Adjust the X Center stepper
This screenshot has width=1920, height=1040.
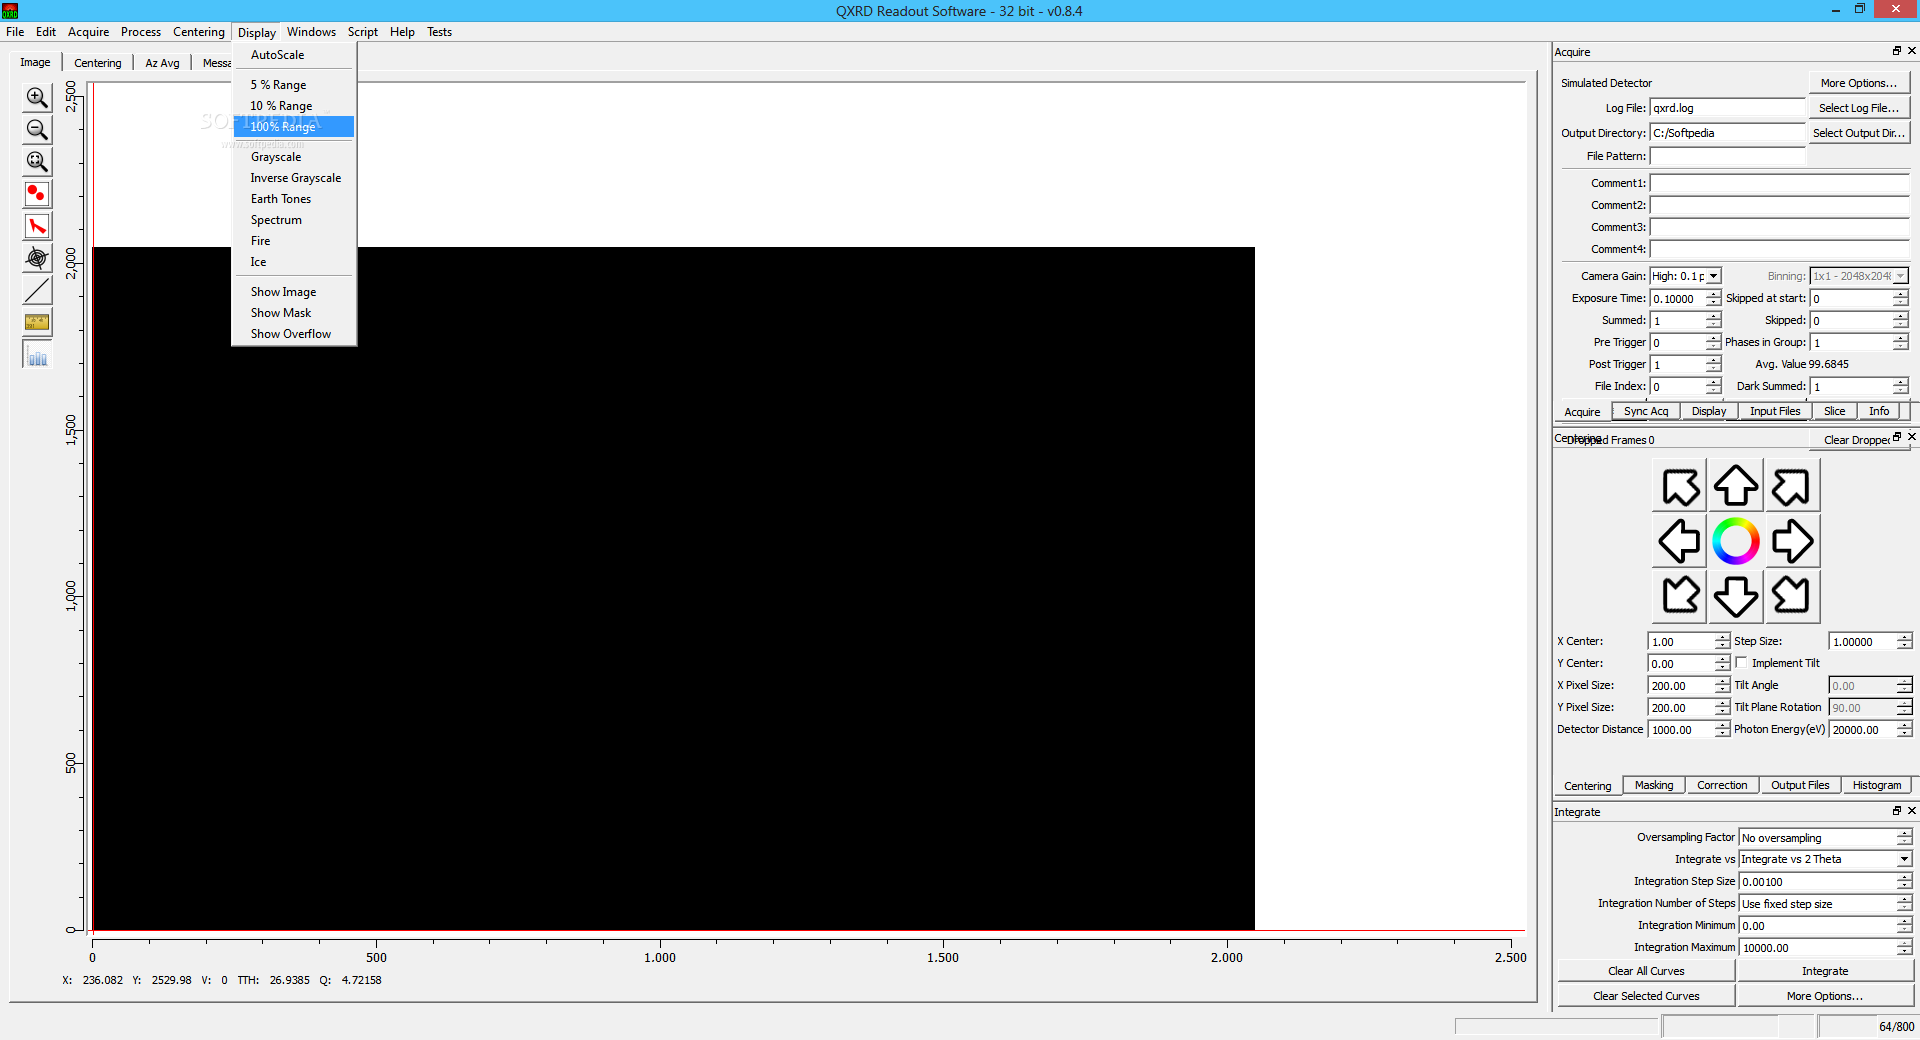pos(1721,641)
